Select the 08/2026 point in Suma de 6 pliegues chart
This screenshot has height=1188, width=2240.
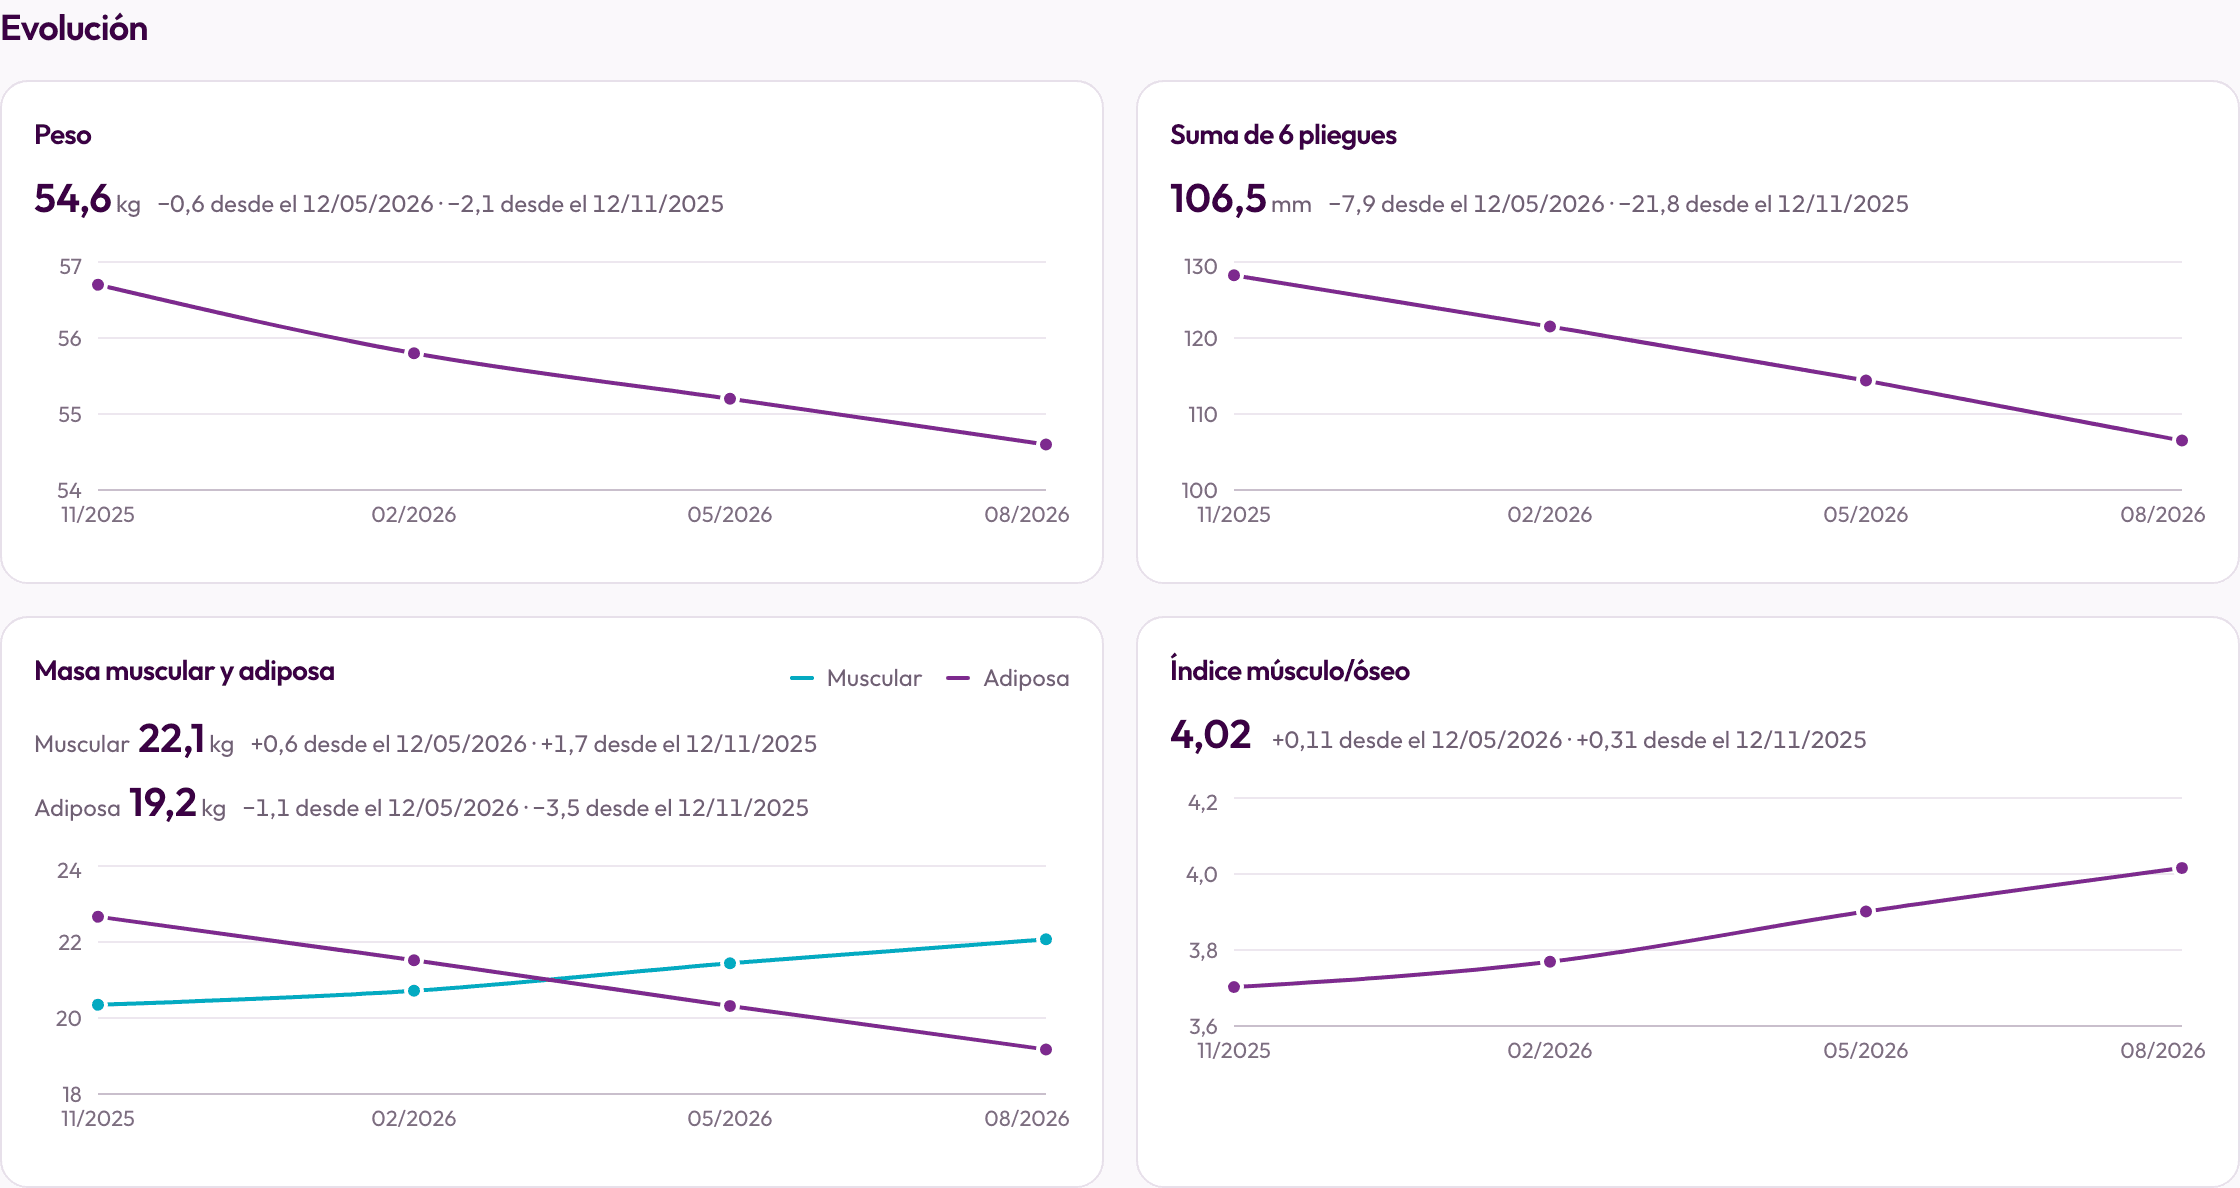2182,440
